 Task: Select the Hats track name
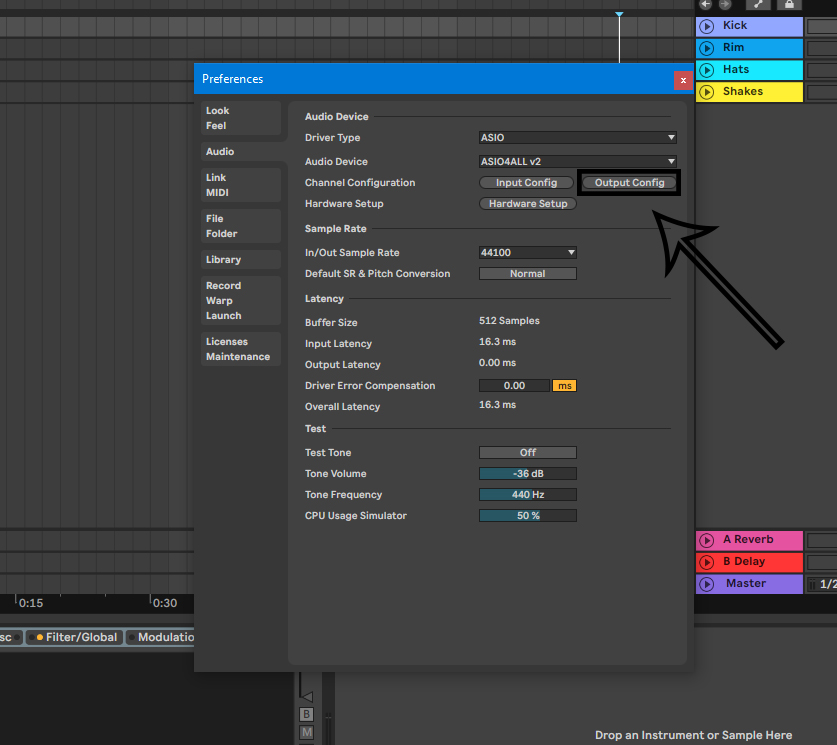[x=736, y=69]
